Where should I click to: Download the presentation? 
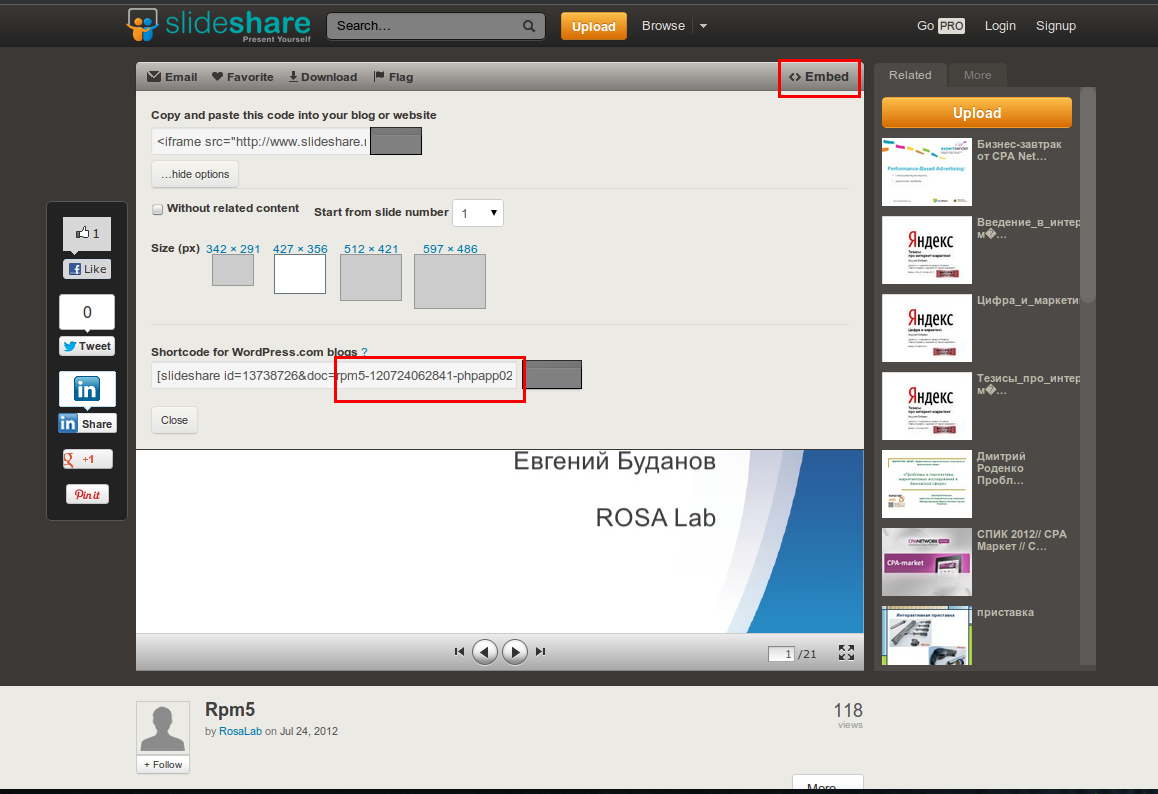[x=323, y=77]
